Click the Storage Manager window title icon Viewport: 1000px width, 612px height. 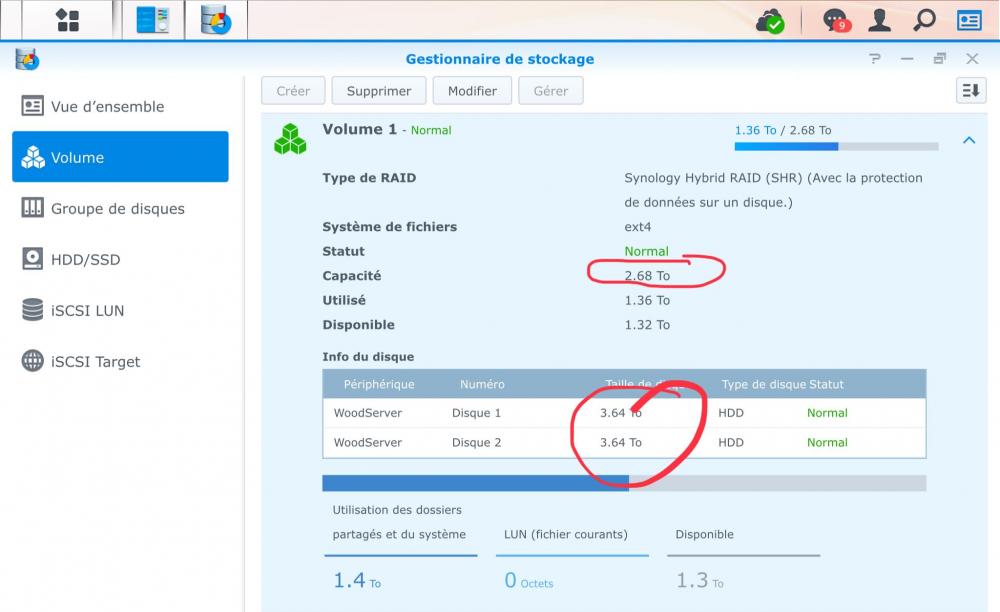click(27, 59)
